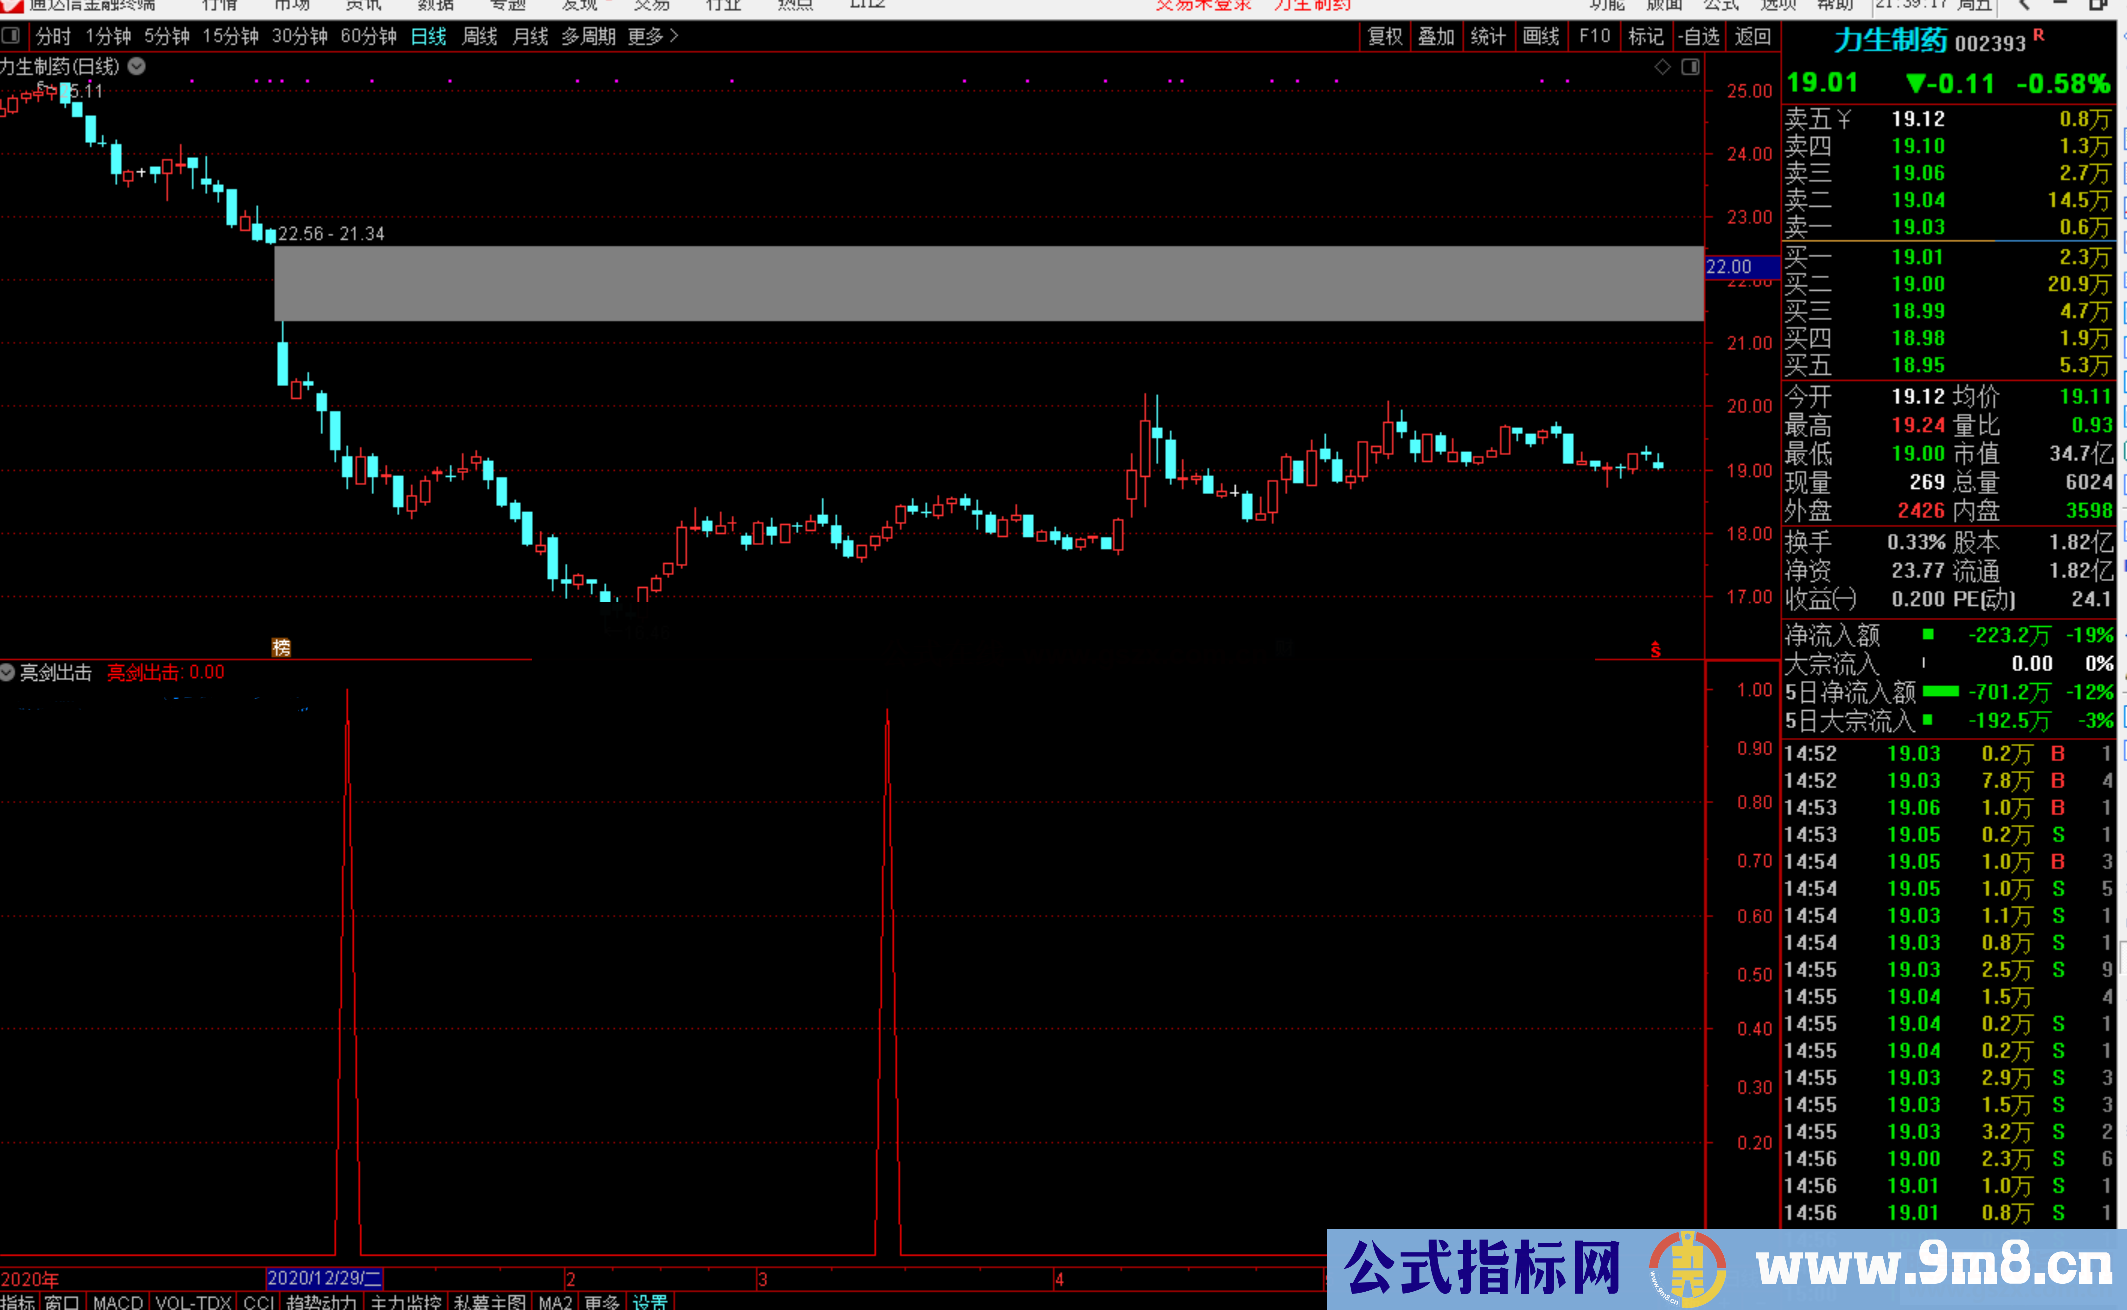
Task: Click the 买一 price 19.01
Action: [1918, 257]
